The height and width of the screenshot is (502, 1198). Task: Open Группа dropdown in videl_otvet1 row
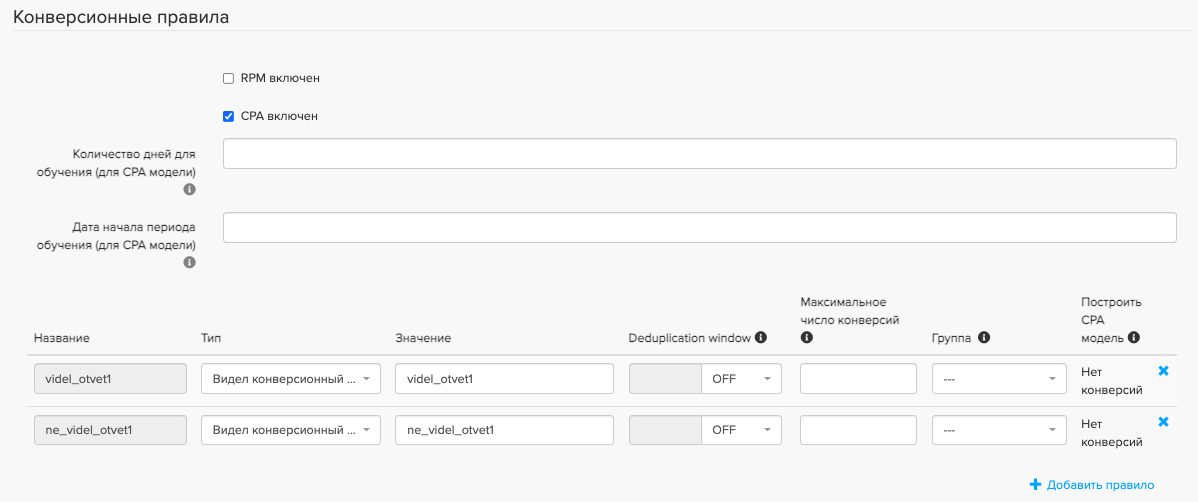[x=998, y=379]
